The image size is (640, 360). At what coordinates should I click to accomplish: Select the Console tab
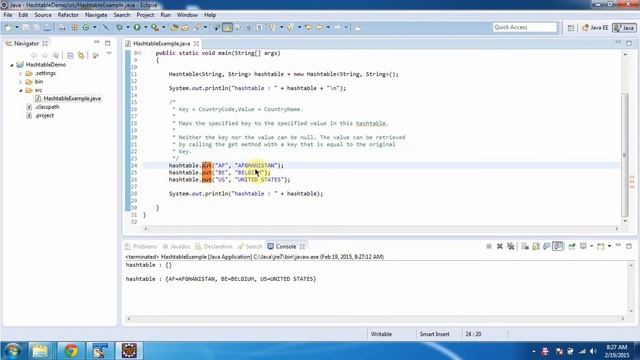pyautogui.click(x=286, y=247)
